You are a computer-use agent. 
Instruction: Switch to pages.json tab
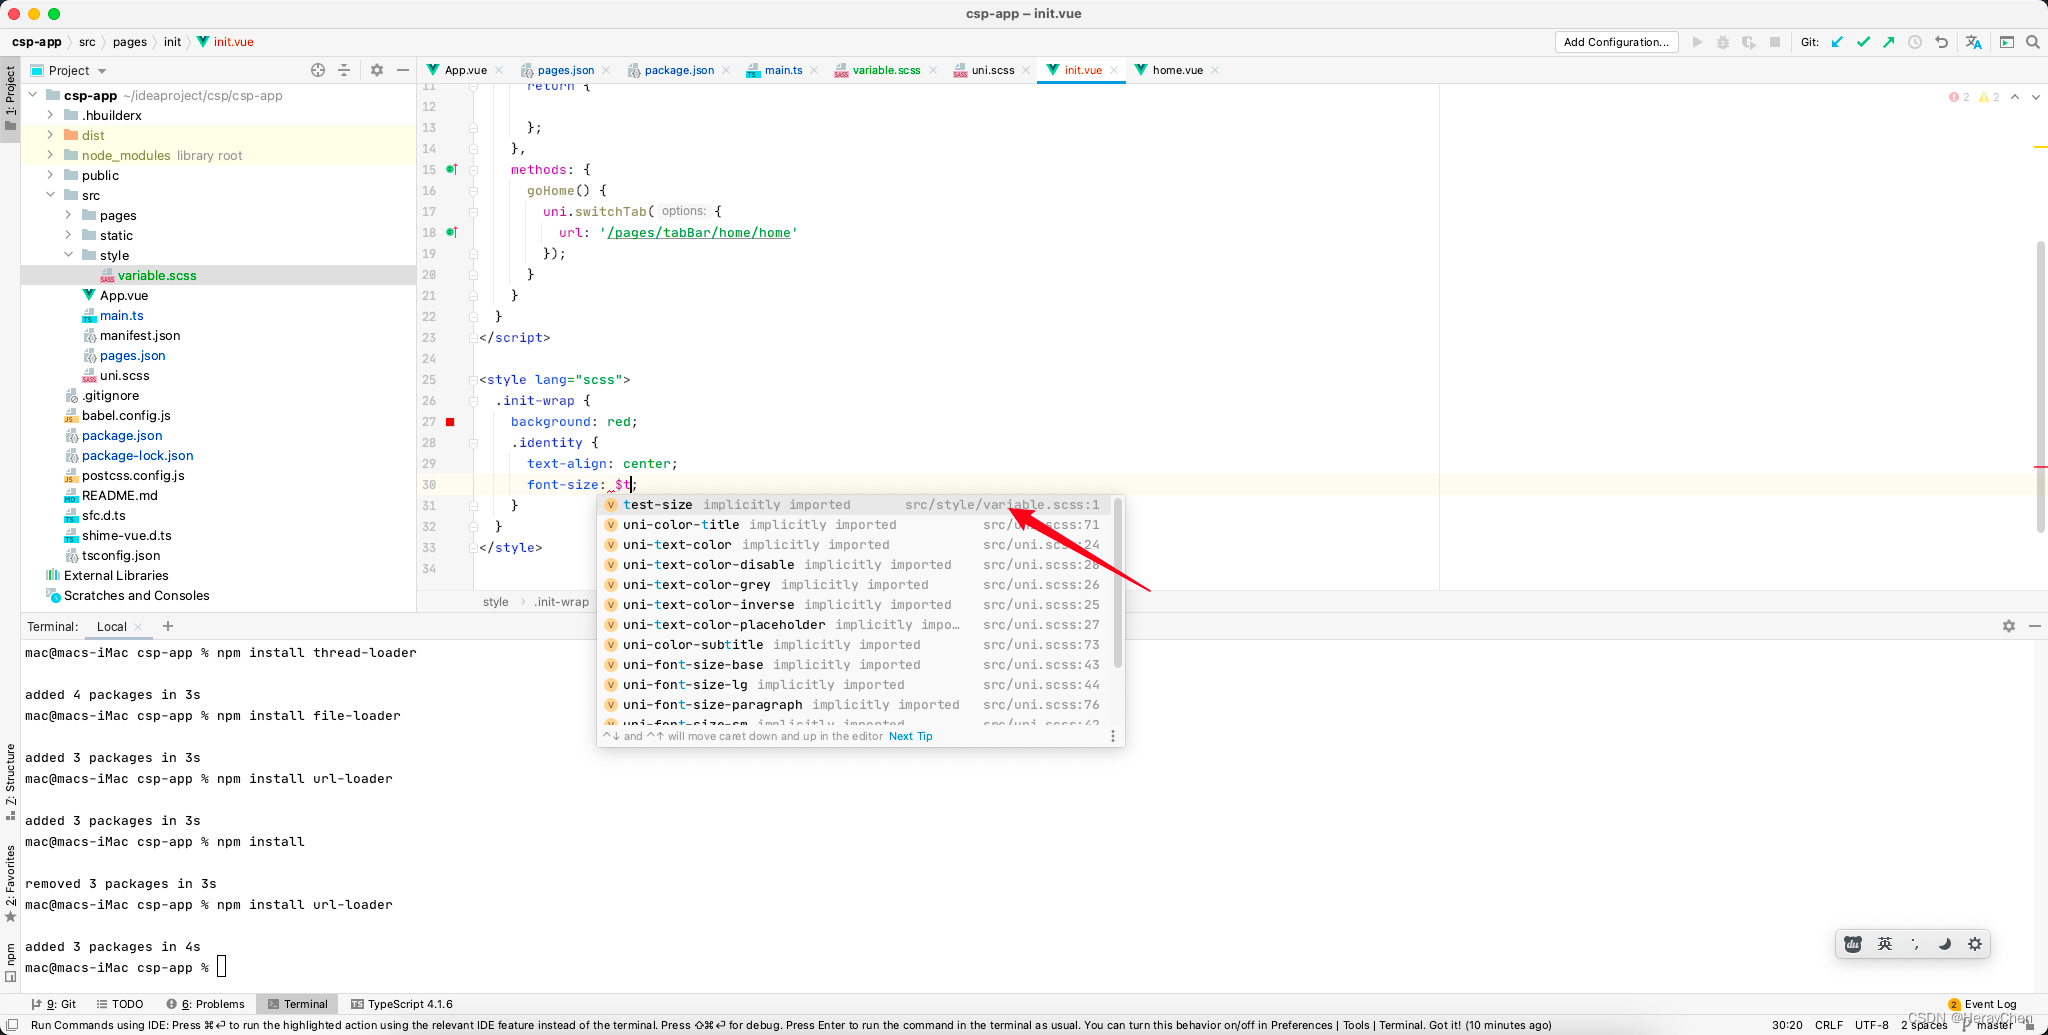[x=565, y=70]
